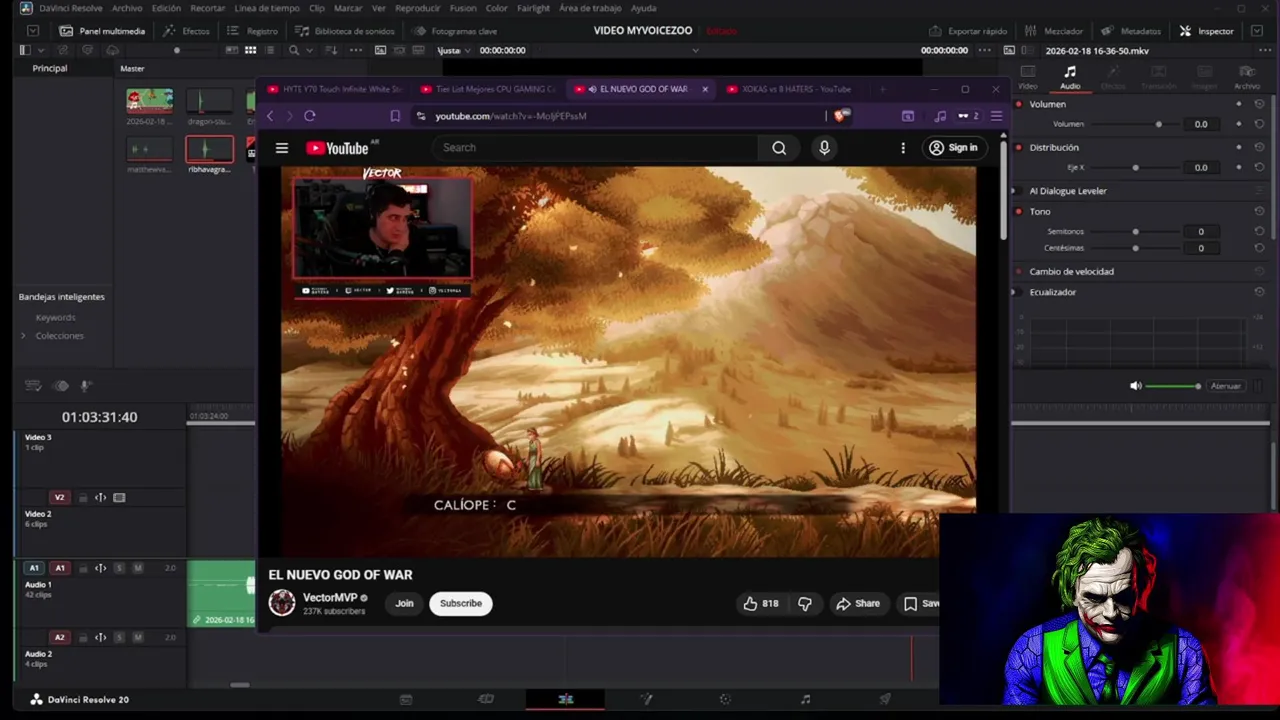Open the Metadatos panel
The height and width of the screenshot is (720, 1280).
click(x=1132, y=31)
